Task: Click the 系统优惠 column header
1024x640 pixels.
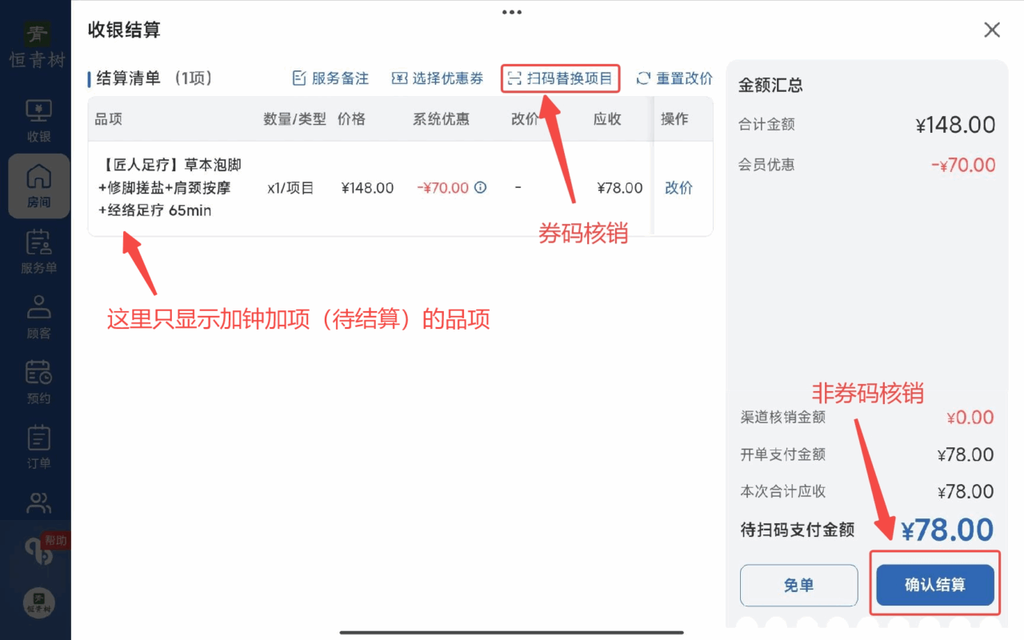Action: (441, 119)
